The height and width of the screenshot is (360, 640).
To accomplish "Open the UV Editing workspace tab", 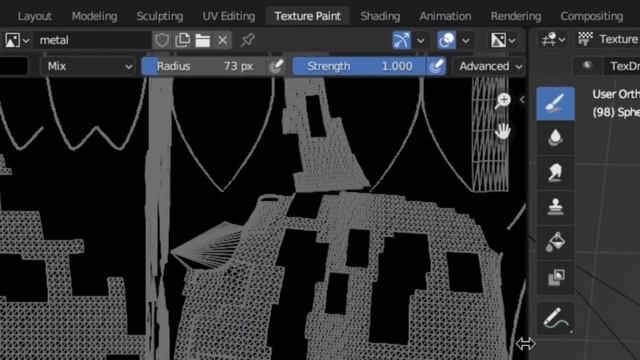I will (229, 16).
